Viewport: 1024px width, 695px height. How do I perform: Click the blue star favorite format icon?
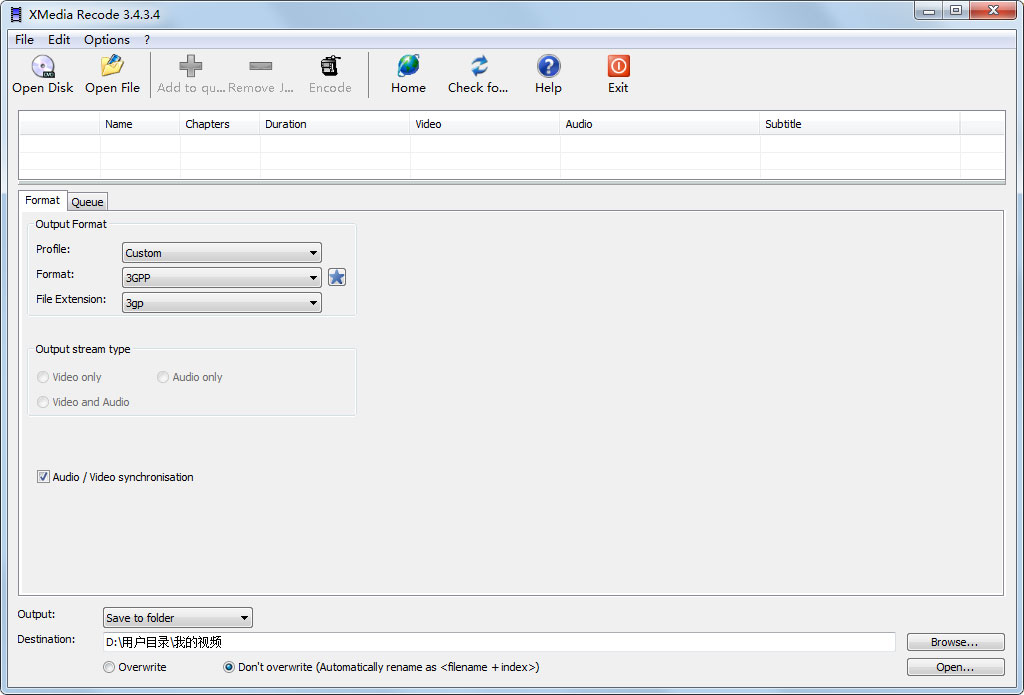(x=337, y=278)
